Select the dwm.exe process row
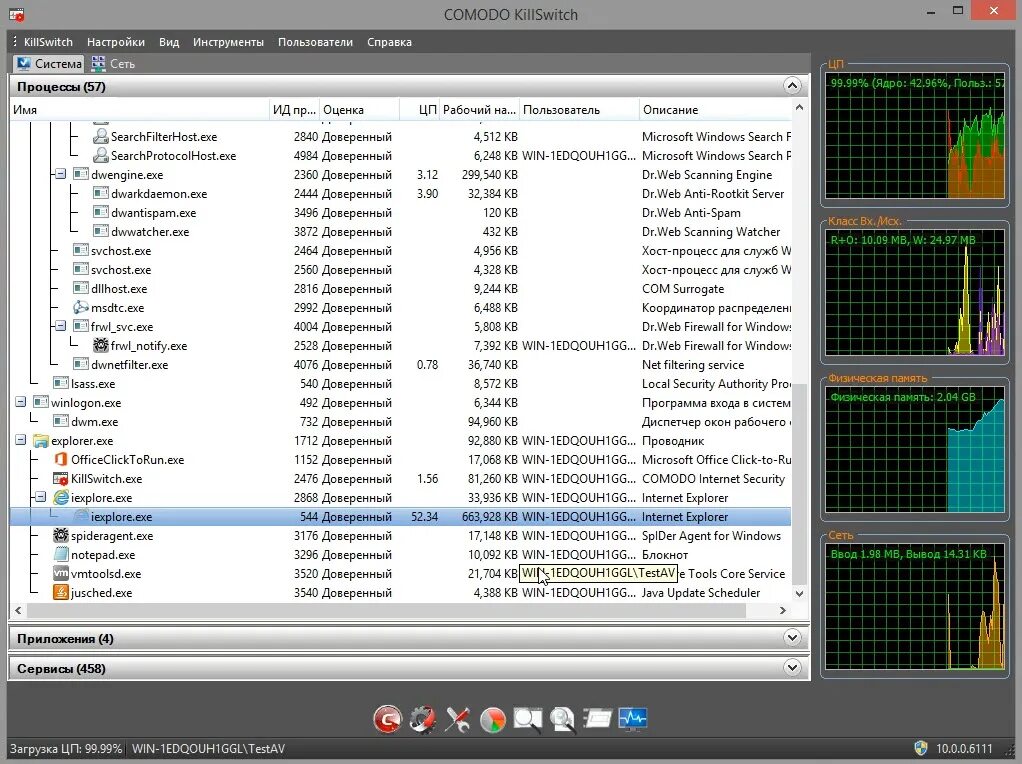 click(401, 422)
